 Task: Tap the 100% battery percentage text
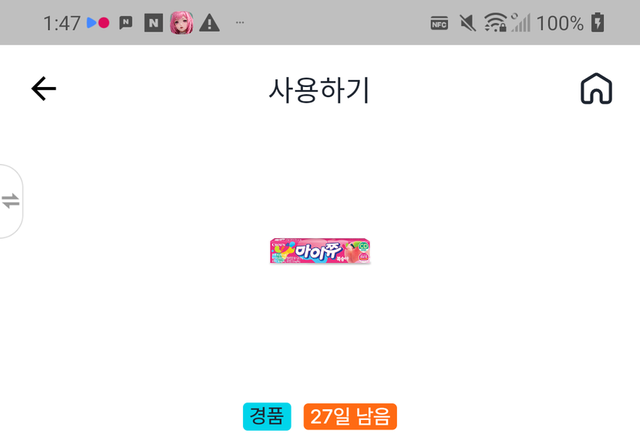[560, 23]
